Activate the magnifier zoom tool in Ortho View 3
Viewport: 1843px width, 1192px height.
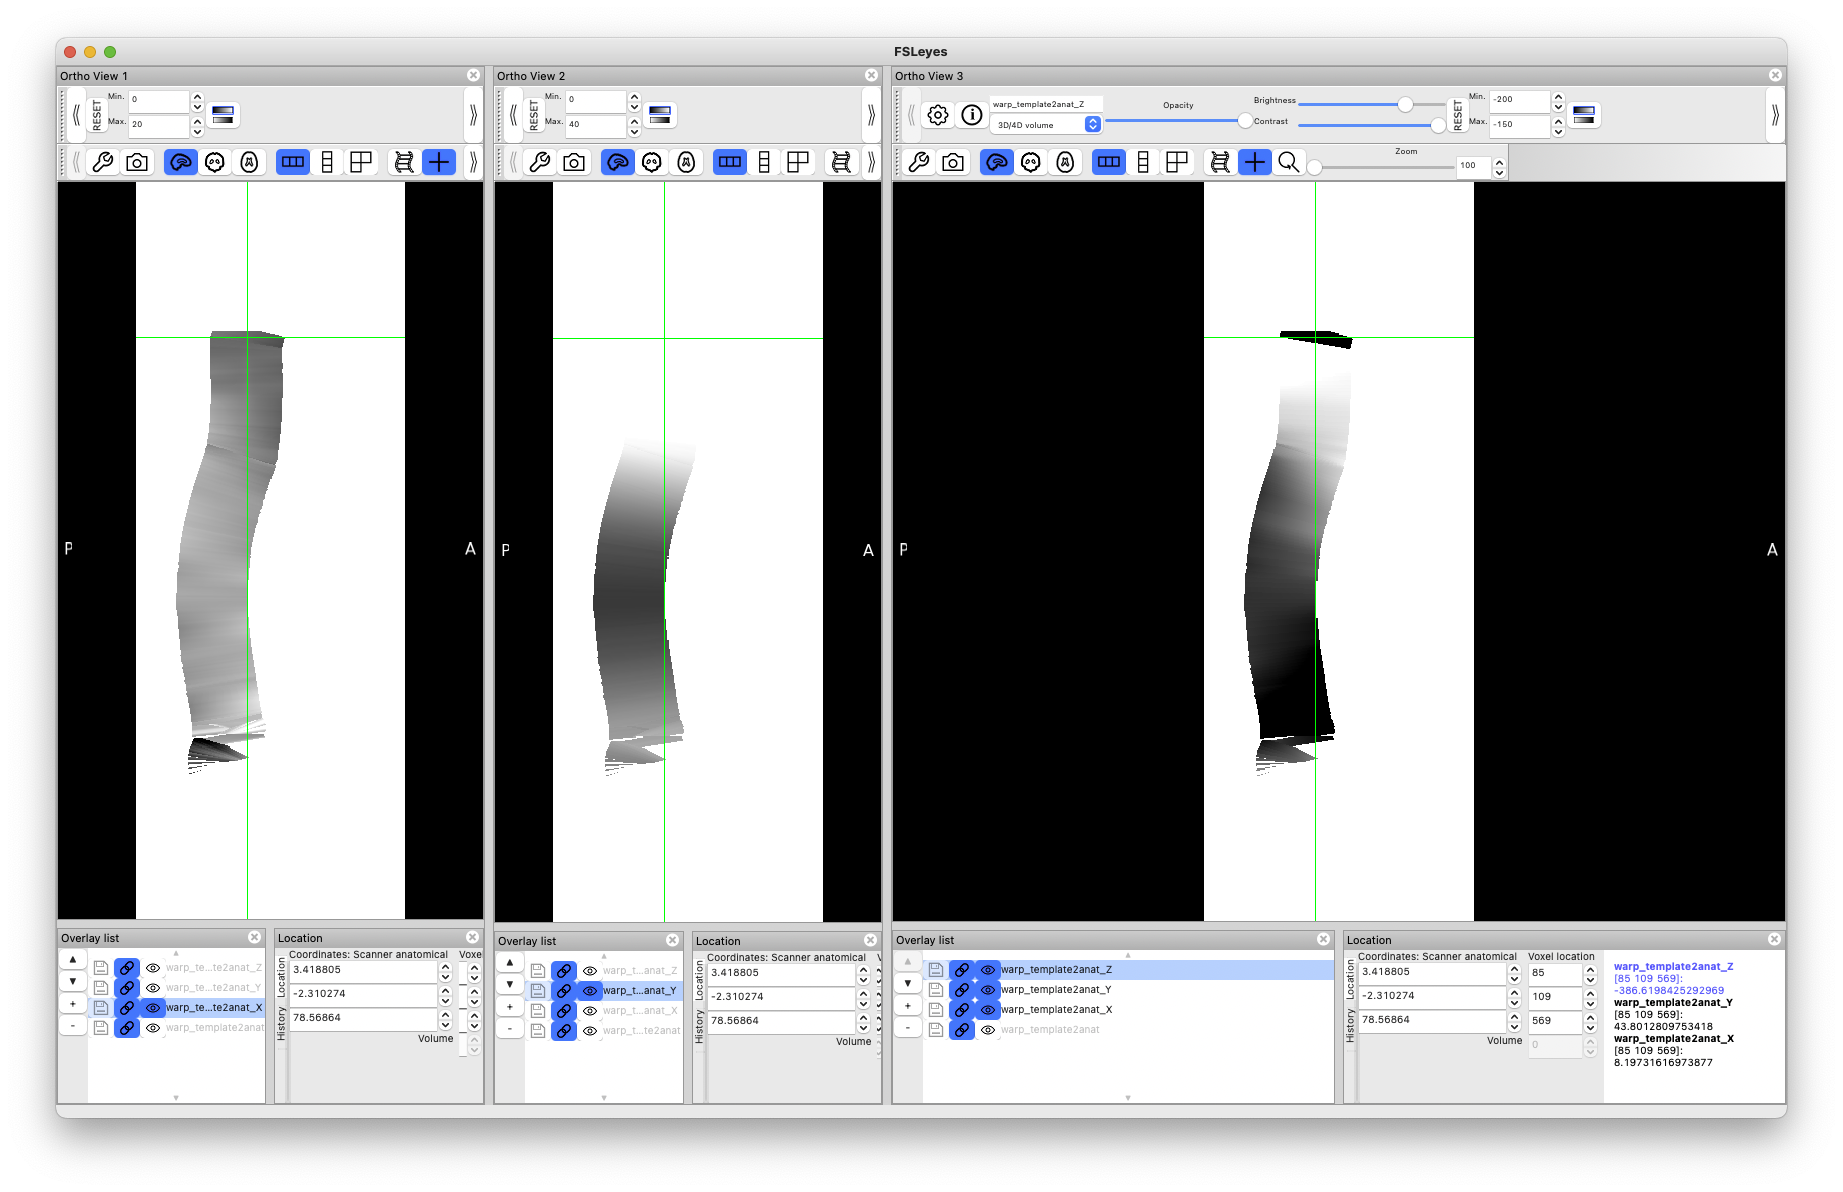point(1289,162)
